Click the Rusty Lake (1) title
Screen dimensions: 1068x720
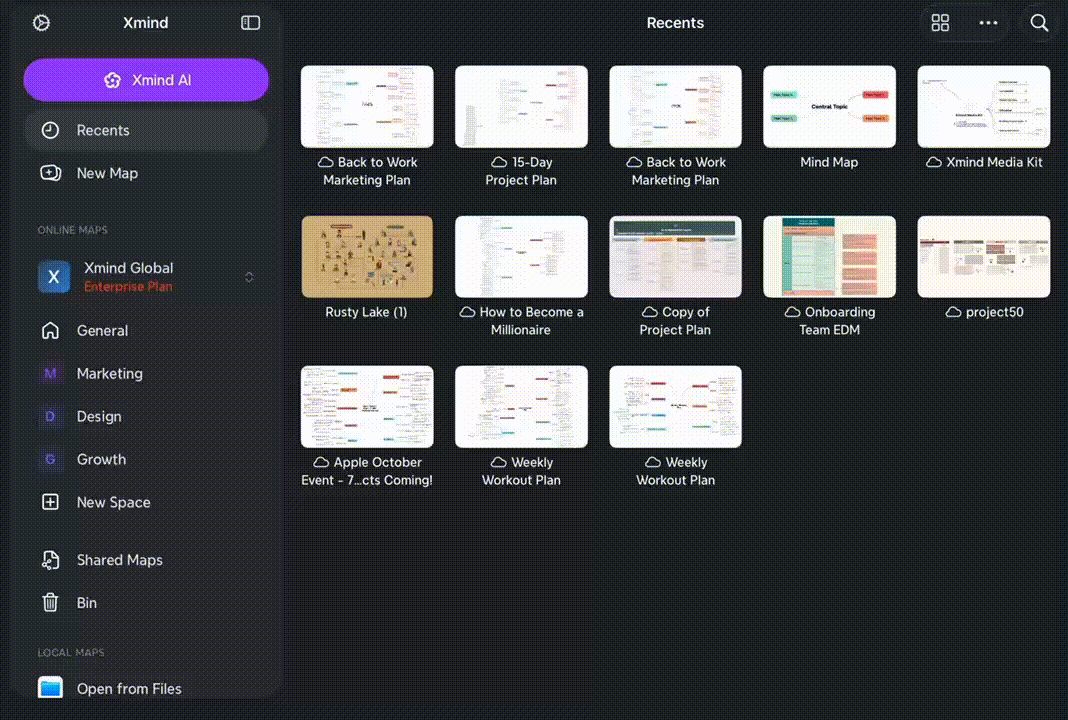click(x=366, y=312)
